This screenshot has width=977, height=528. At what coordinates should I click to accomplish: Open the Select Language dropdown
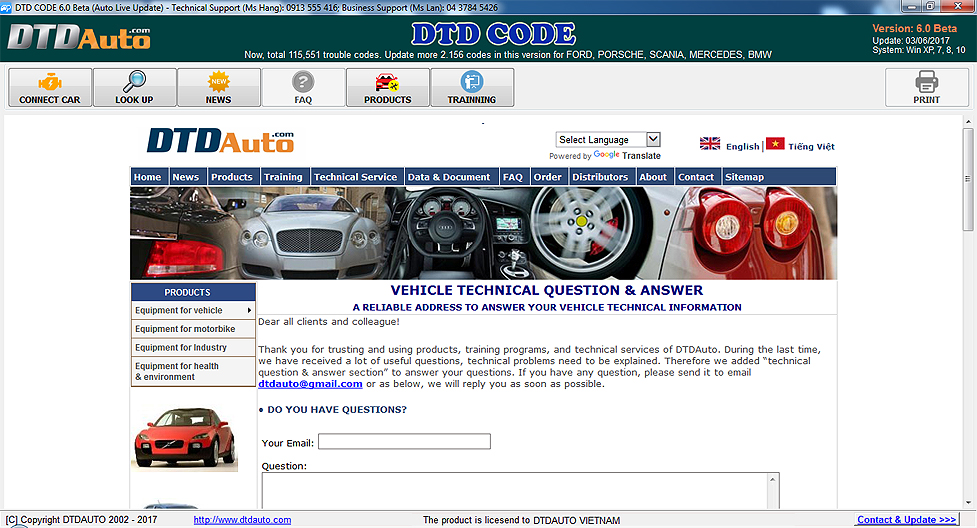click(608, 140)
